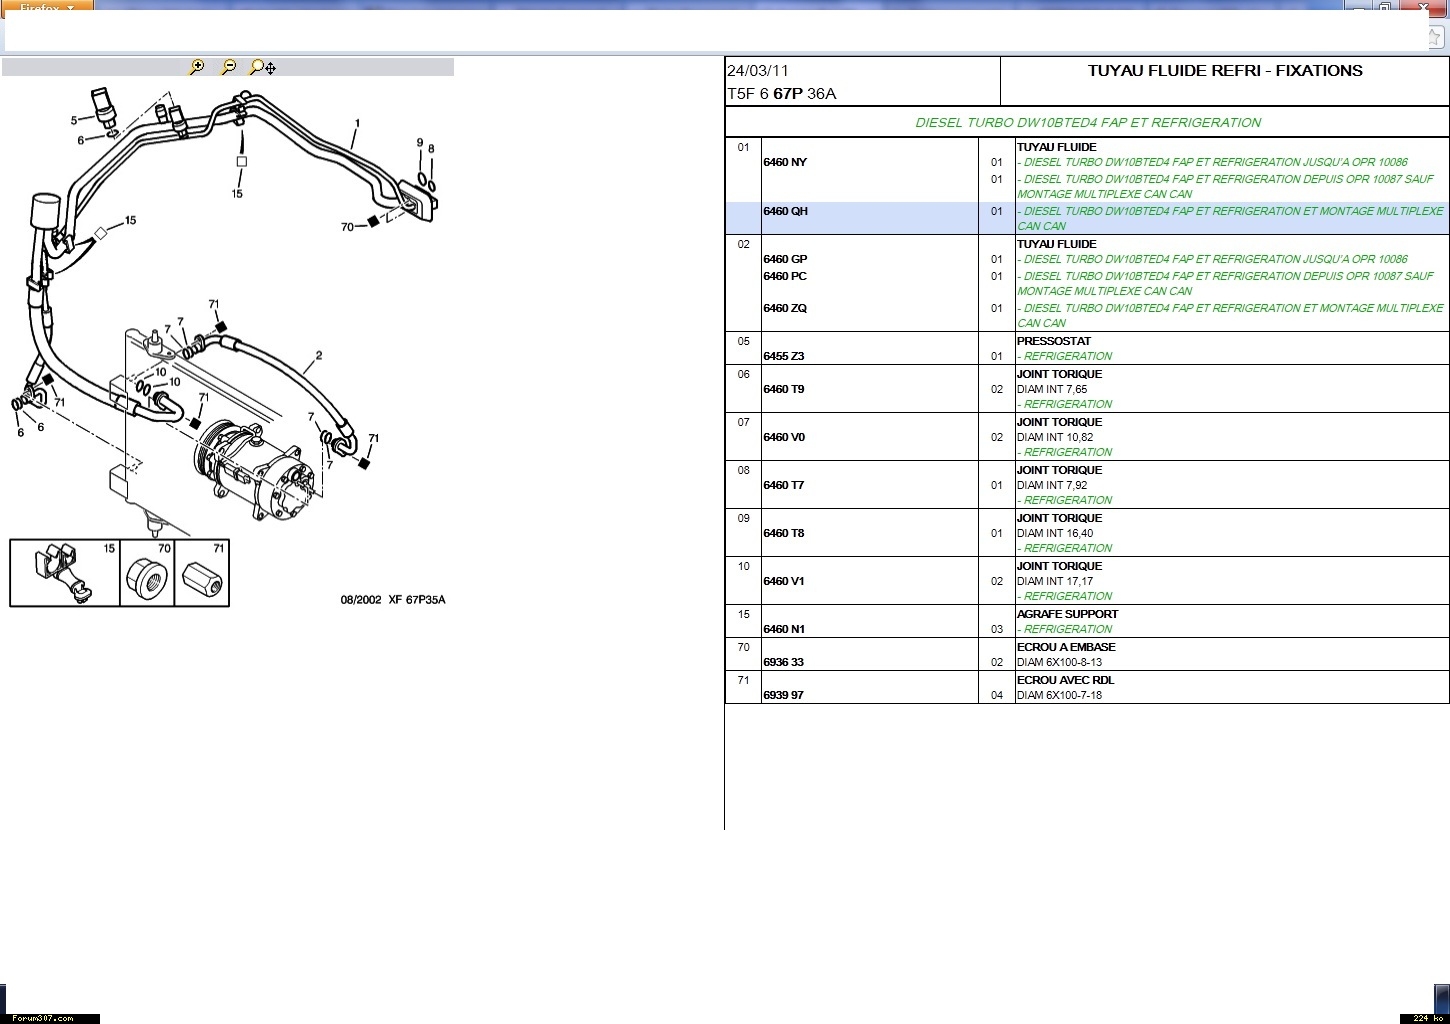Open the Firefox menu button
This screenshot has height=1024, width=1450.
47,6
